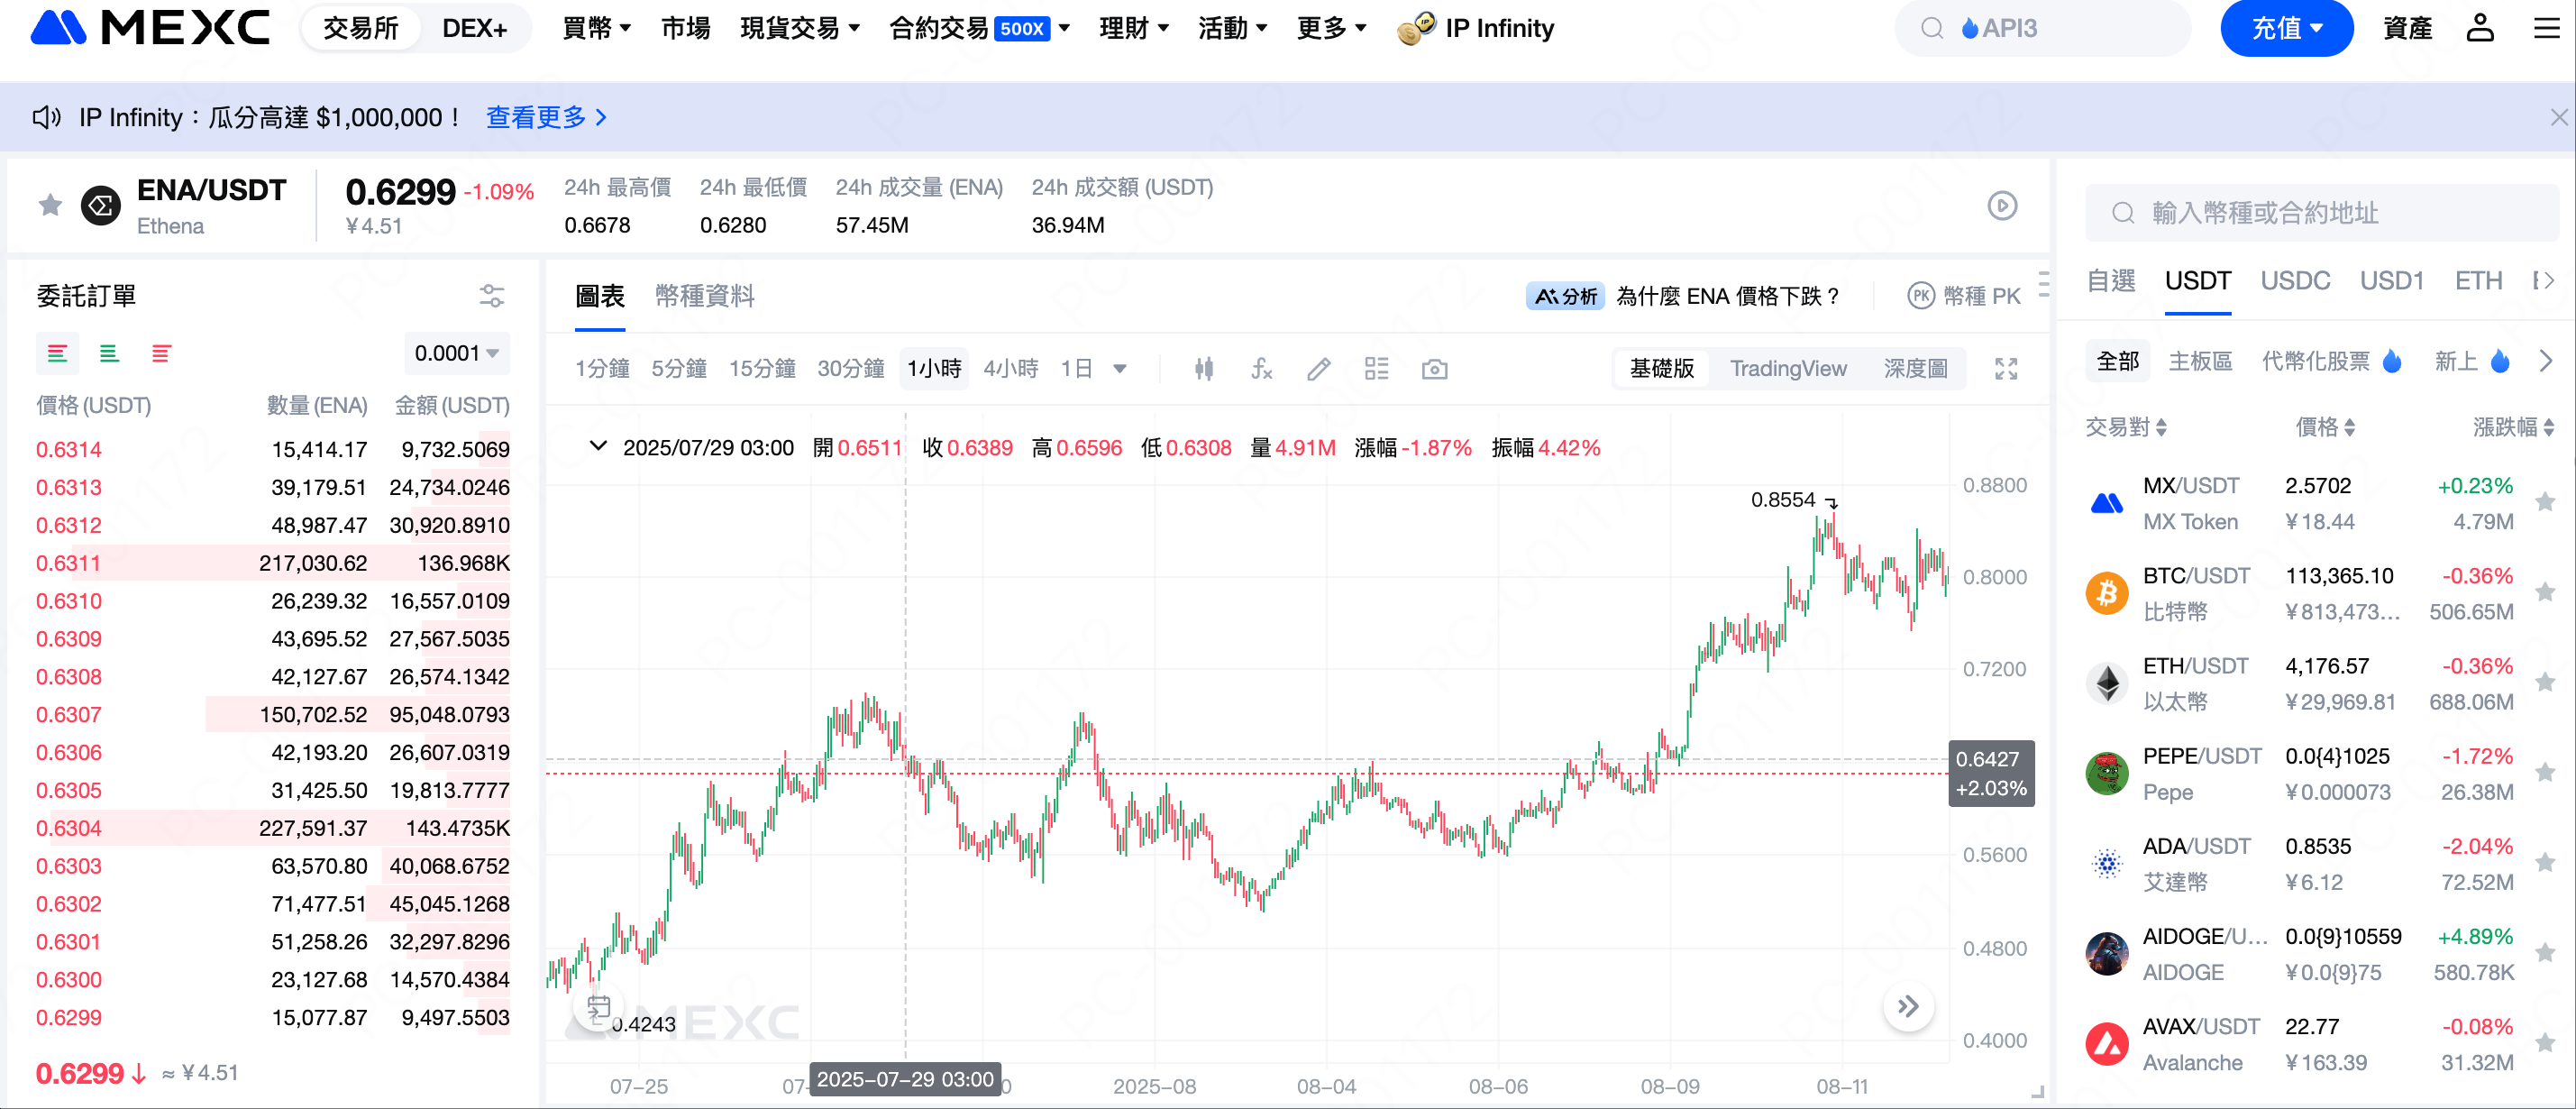Select the 主板區 filter tab
Screen dimensions: 2576x1109
(x=2200, y=361)
